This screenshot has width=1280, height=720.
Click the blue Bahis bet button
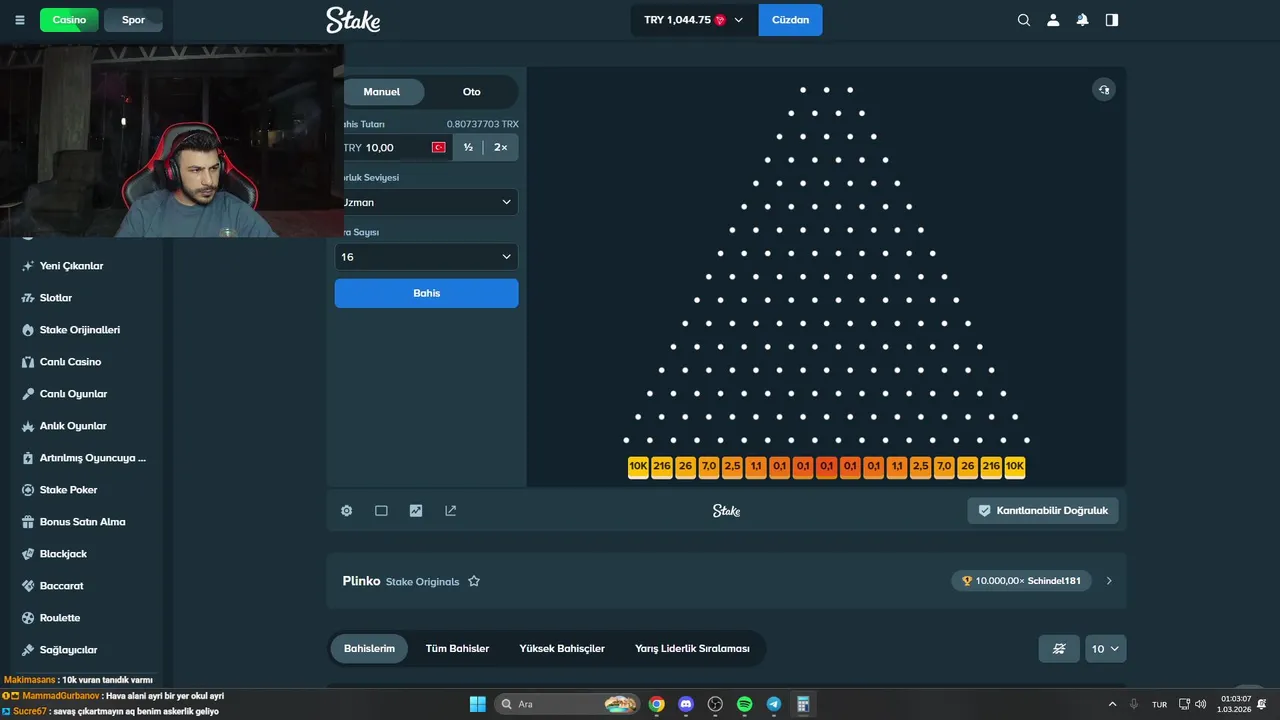[x=426, y=293]
